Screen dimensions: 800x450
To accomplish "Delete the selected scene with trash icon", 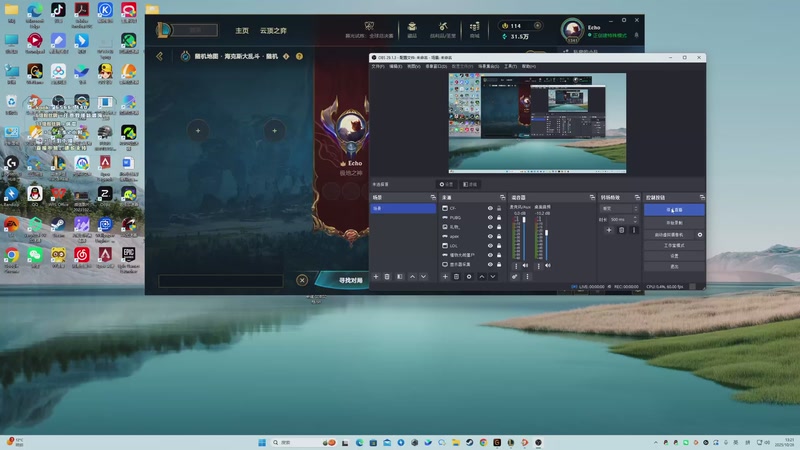I will tap(387, 277).
